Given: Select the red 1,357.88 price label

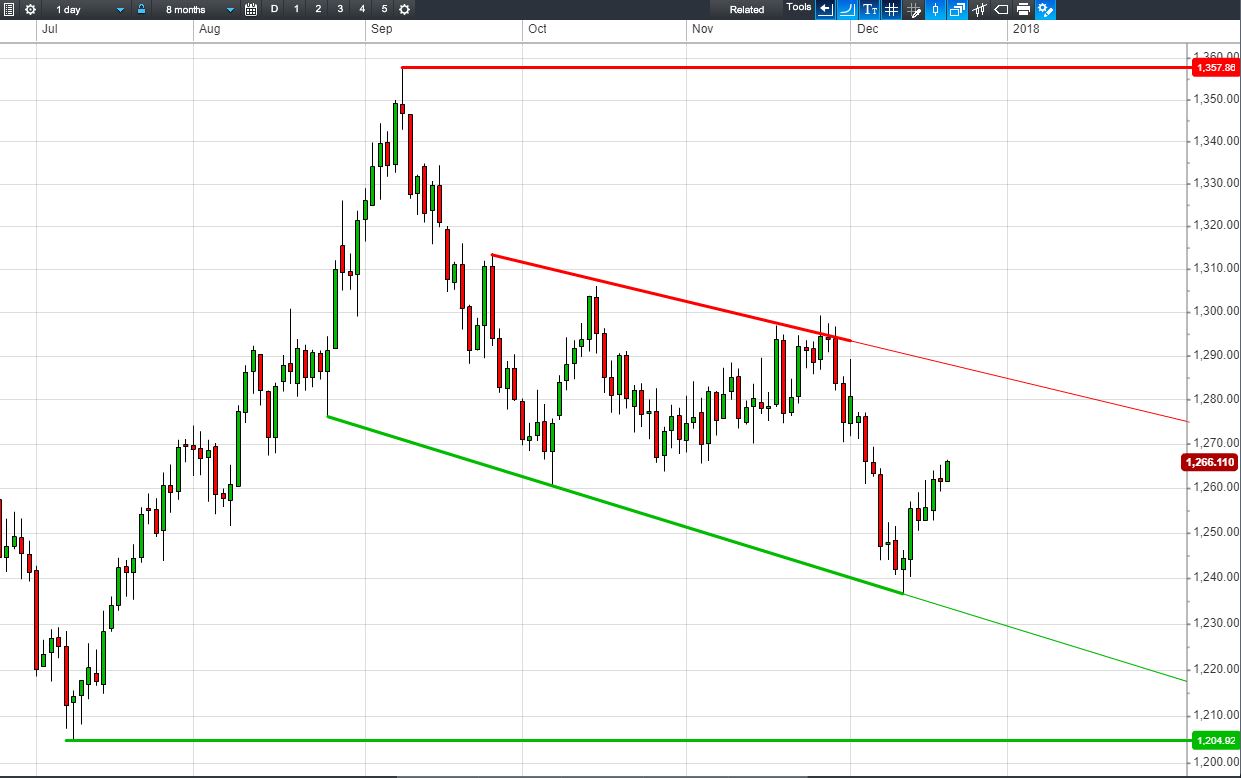Looking at the screenshot, I should [1214, 67].
